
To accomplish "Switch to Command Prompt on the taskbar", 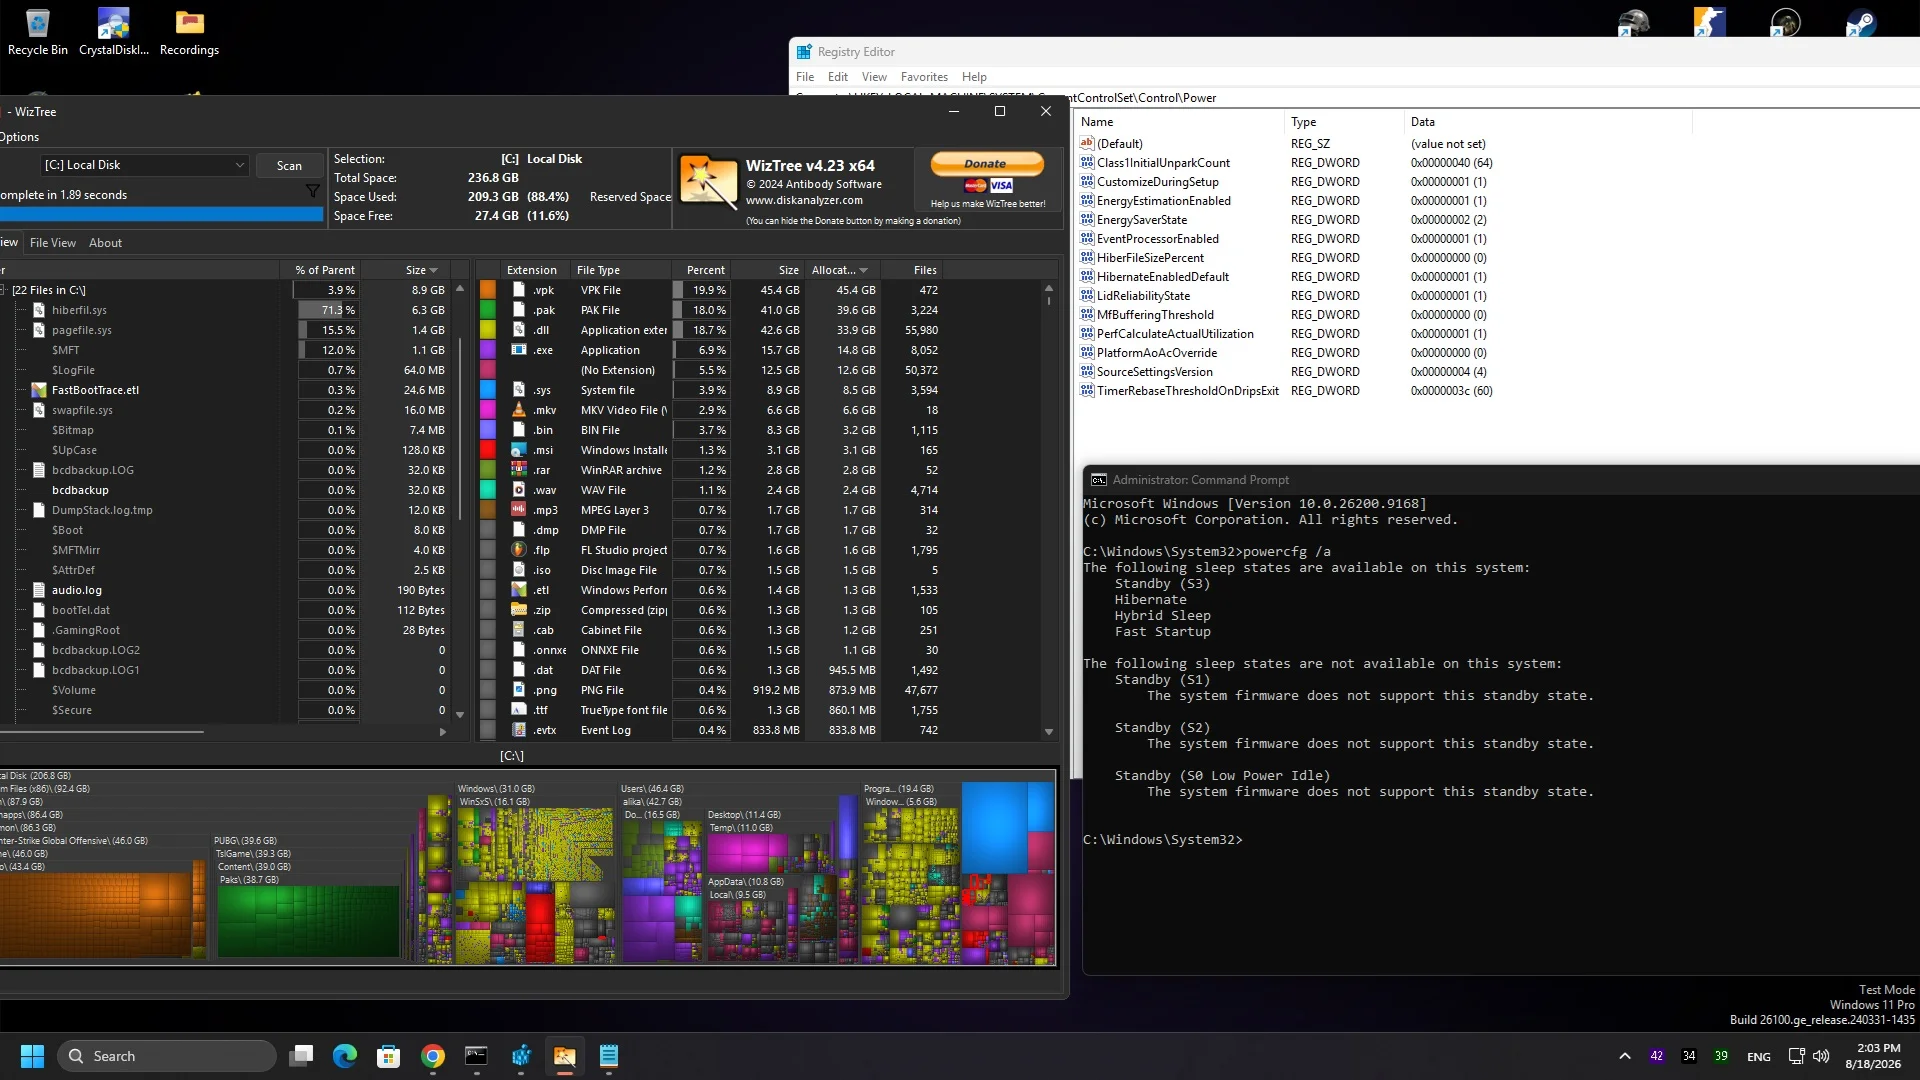I will (x=477, y=1056).
